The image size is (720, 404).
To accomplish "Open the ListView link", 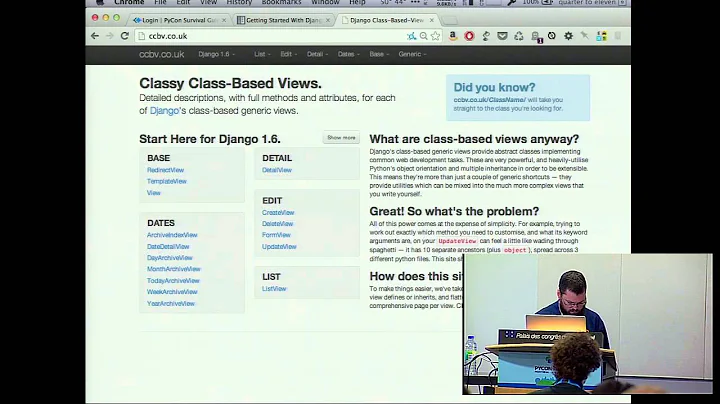I will coord(274,289).
